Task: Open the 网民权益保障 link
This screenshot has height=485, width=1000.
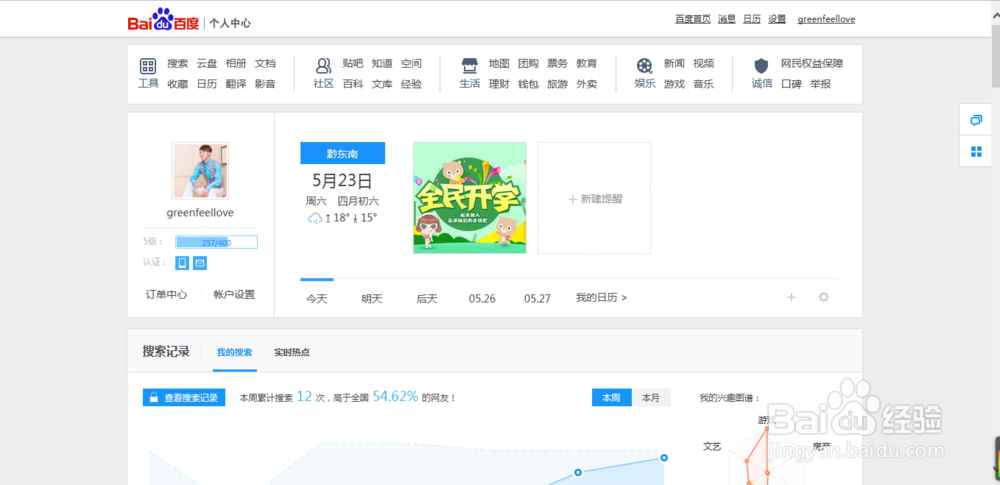Action: click(812, 63)
